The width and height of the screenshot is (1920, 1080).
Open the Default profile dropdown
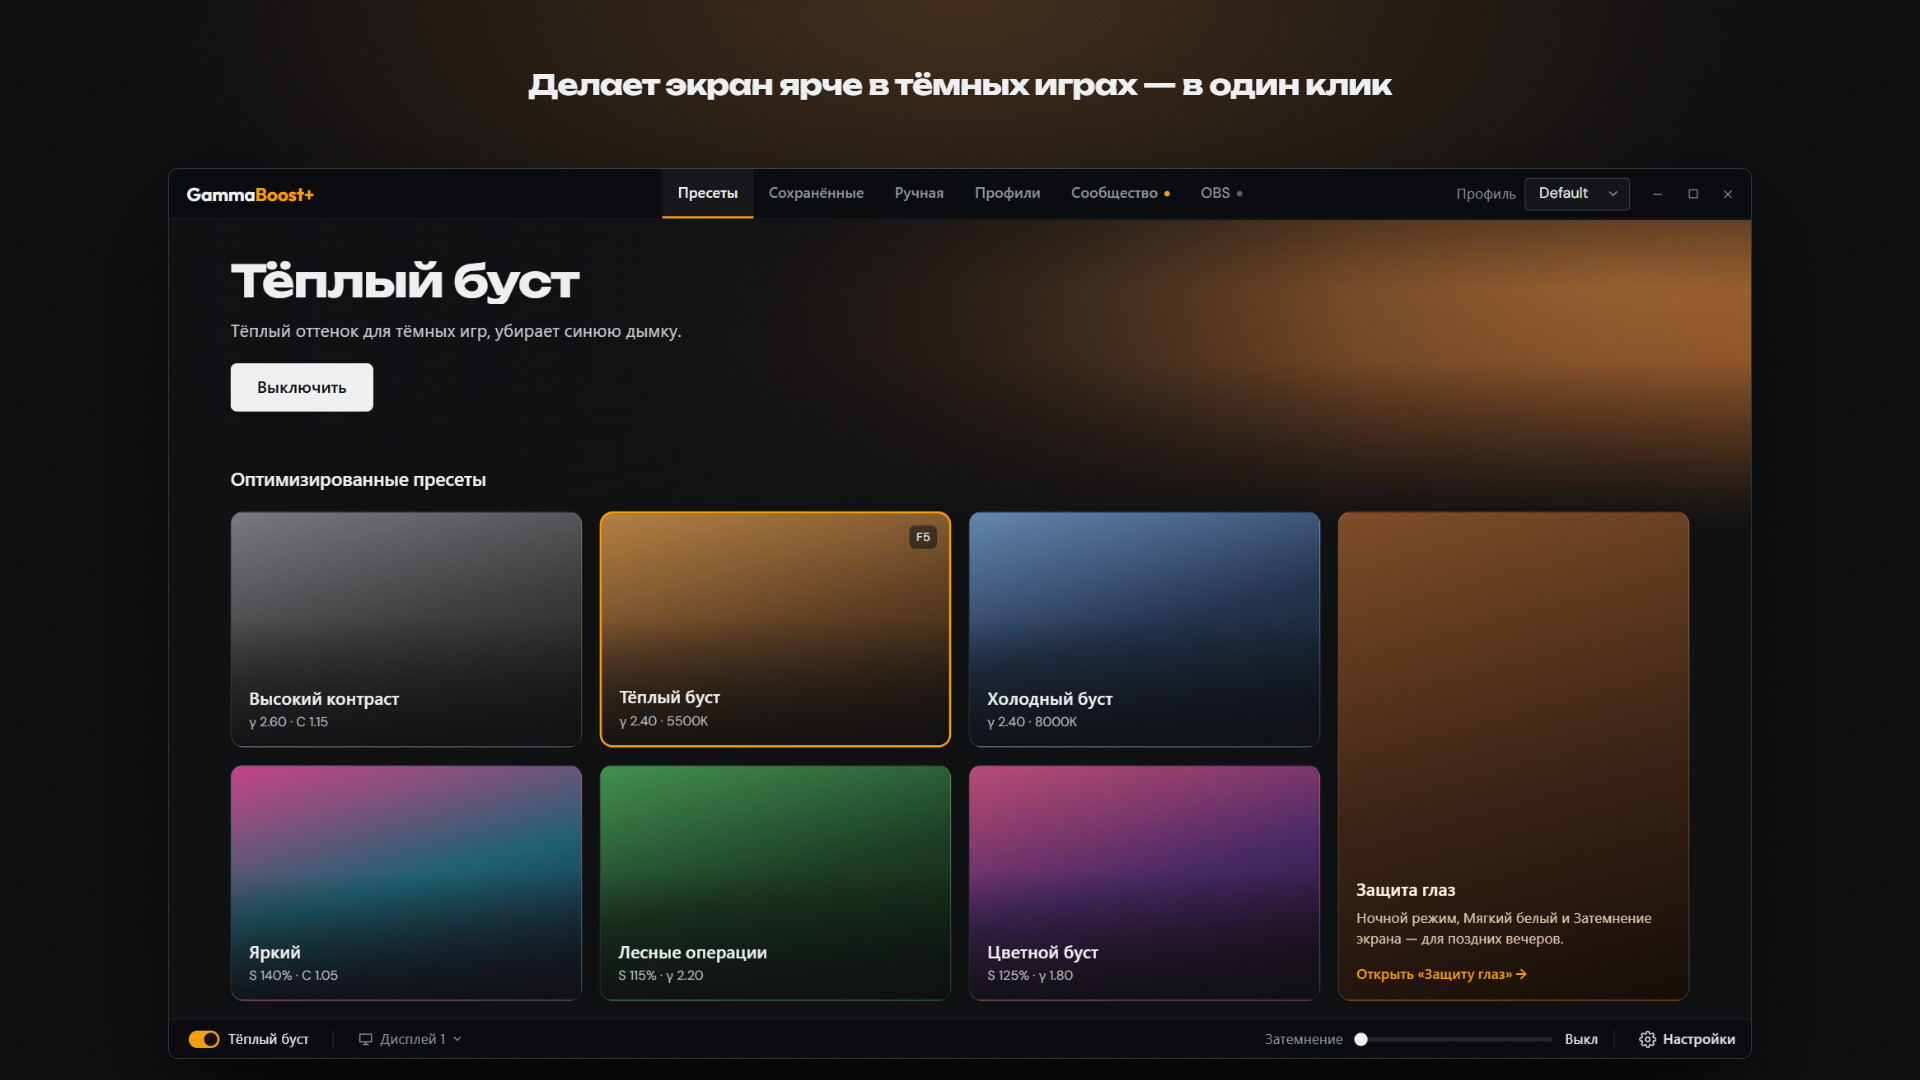click(x=1577, y=194)
